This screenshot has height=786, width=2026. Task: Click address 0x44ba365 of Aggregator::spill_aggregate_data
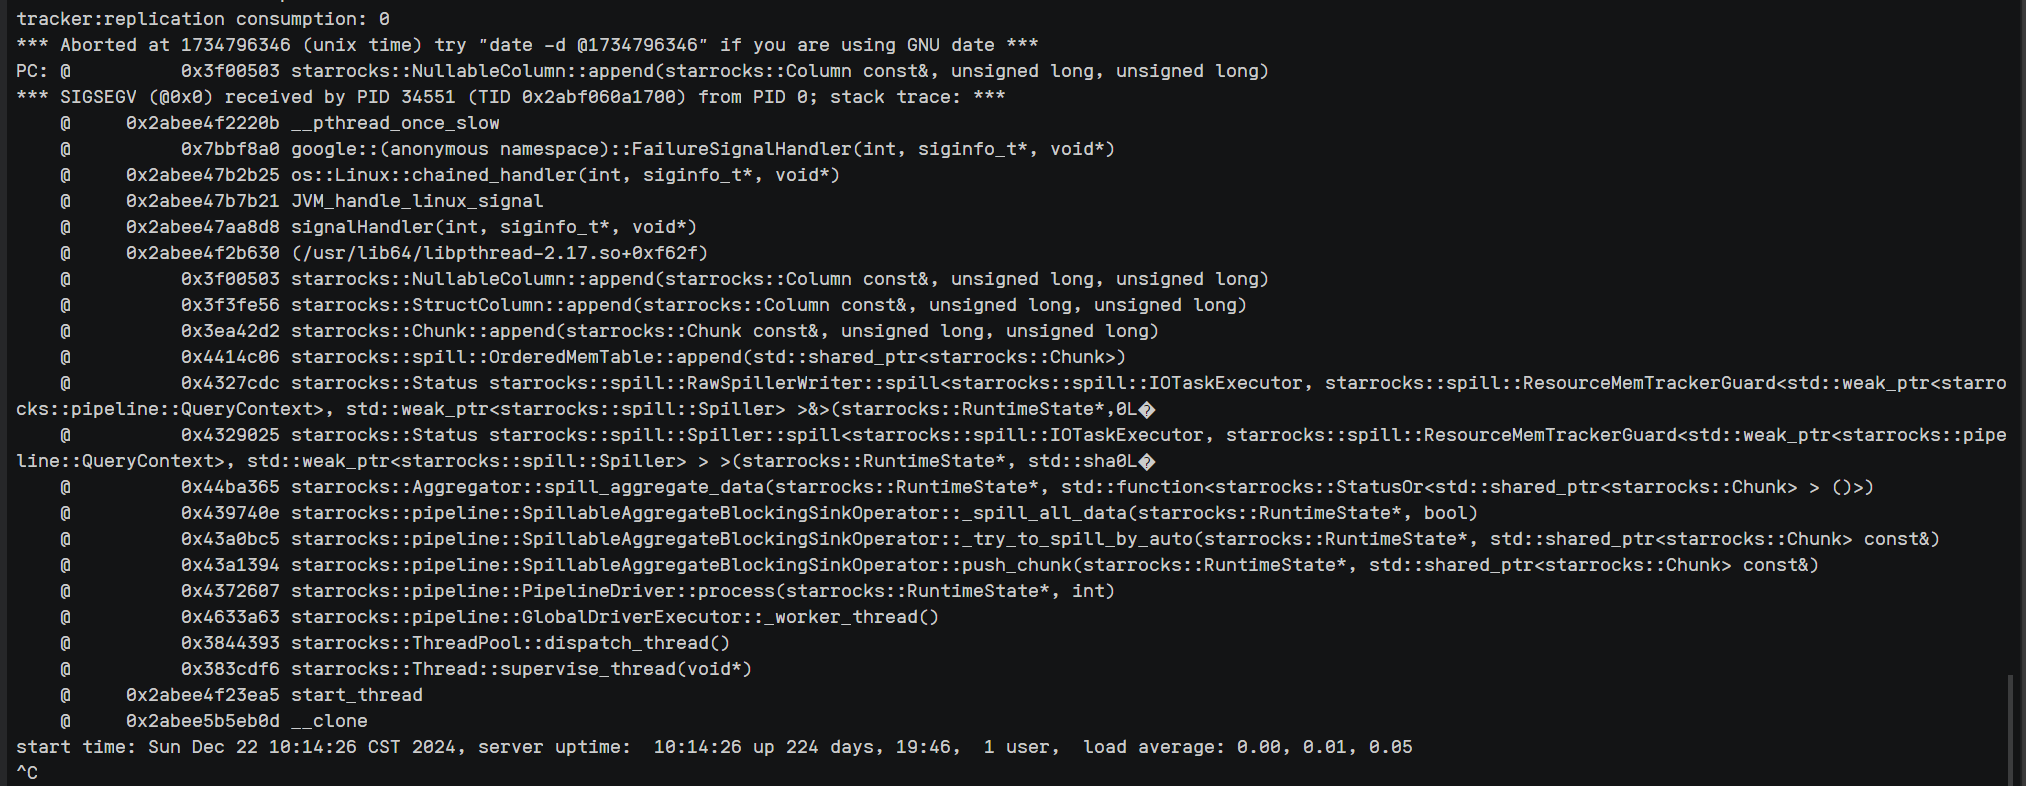pos(230,487)
